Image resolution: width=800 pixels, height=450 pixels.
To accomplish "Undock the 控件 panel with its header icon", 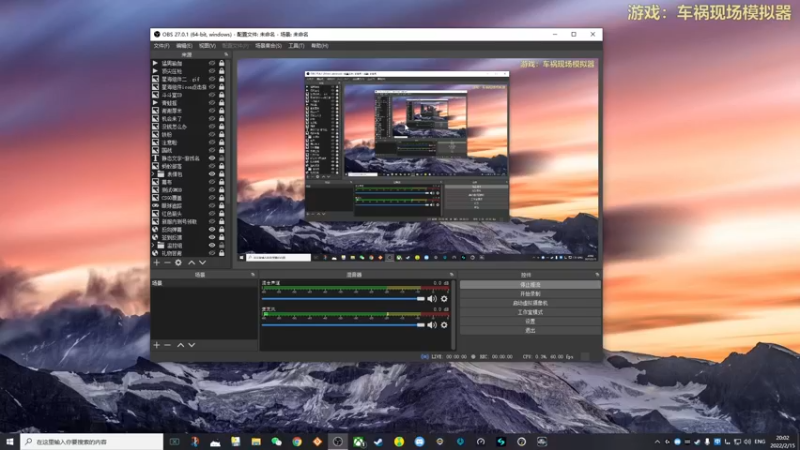I will pos(597,274).
